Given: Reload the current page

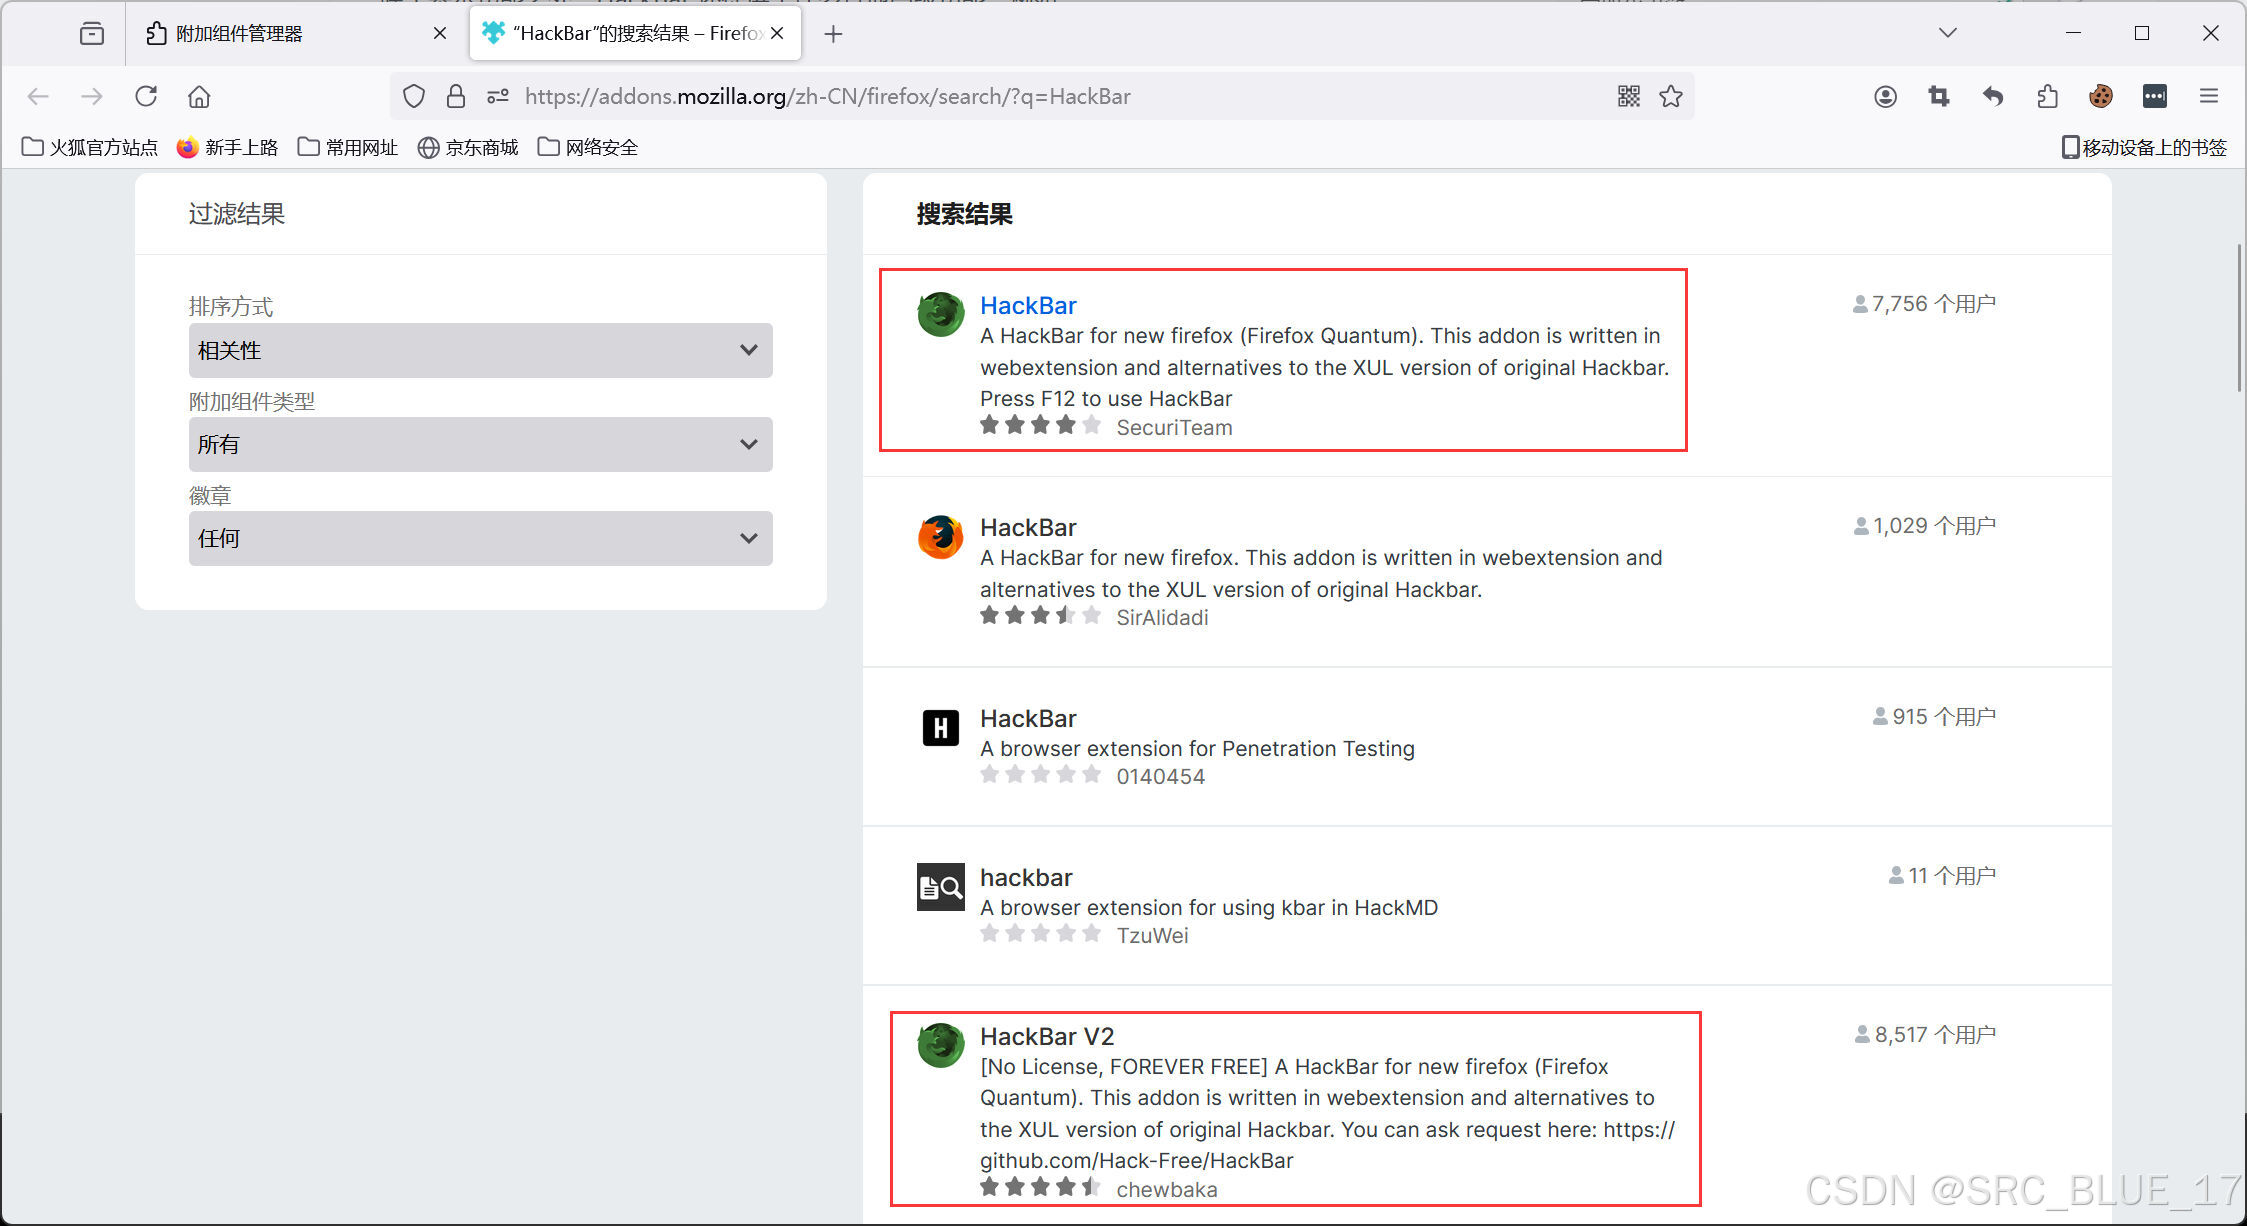Looking at the screenshot, I should pyautogui.click(x=146, y=96).
